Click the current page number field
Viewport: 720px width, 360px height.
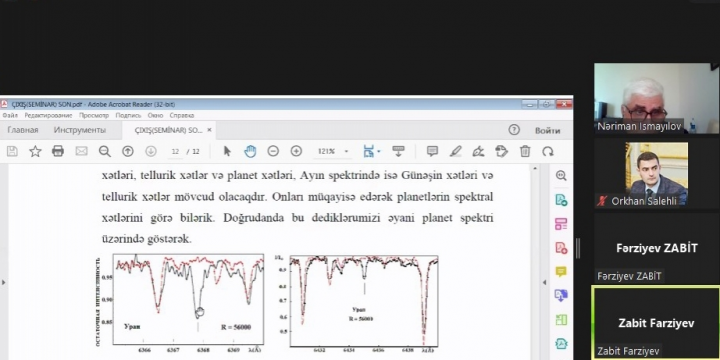tap(174, 151)
